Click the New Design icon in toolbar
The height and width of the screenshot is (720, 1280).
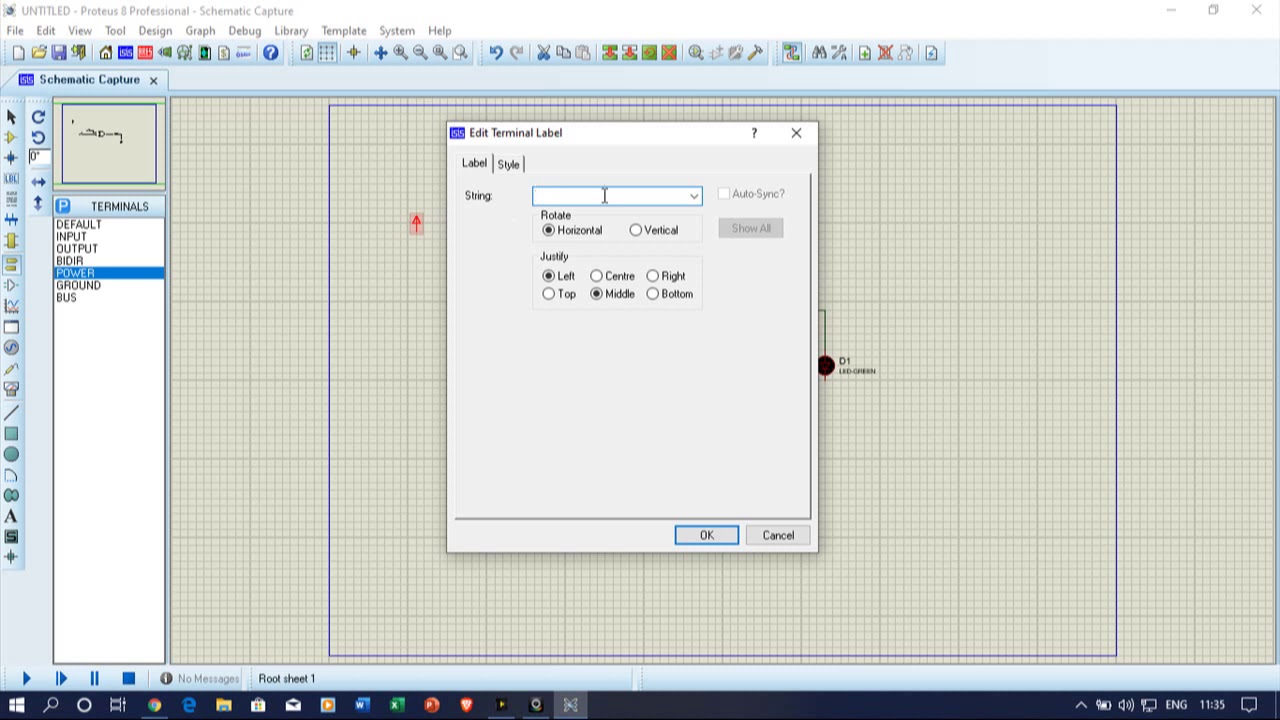pyautogui.click(x=18, y=53)
